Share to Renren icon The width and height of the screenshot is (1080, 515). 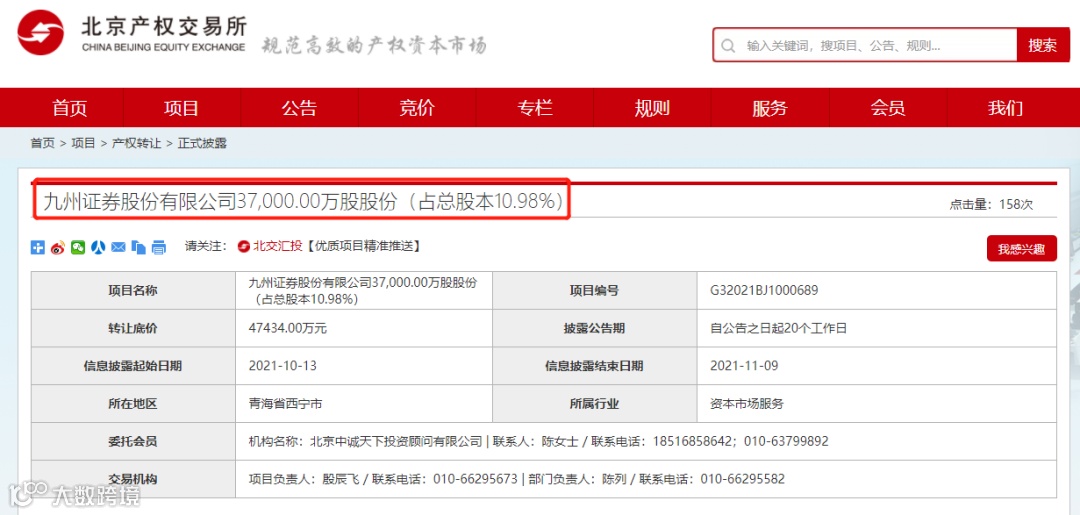click(x=98, y=247)
